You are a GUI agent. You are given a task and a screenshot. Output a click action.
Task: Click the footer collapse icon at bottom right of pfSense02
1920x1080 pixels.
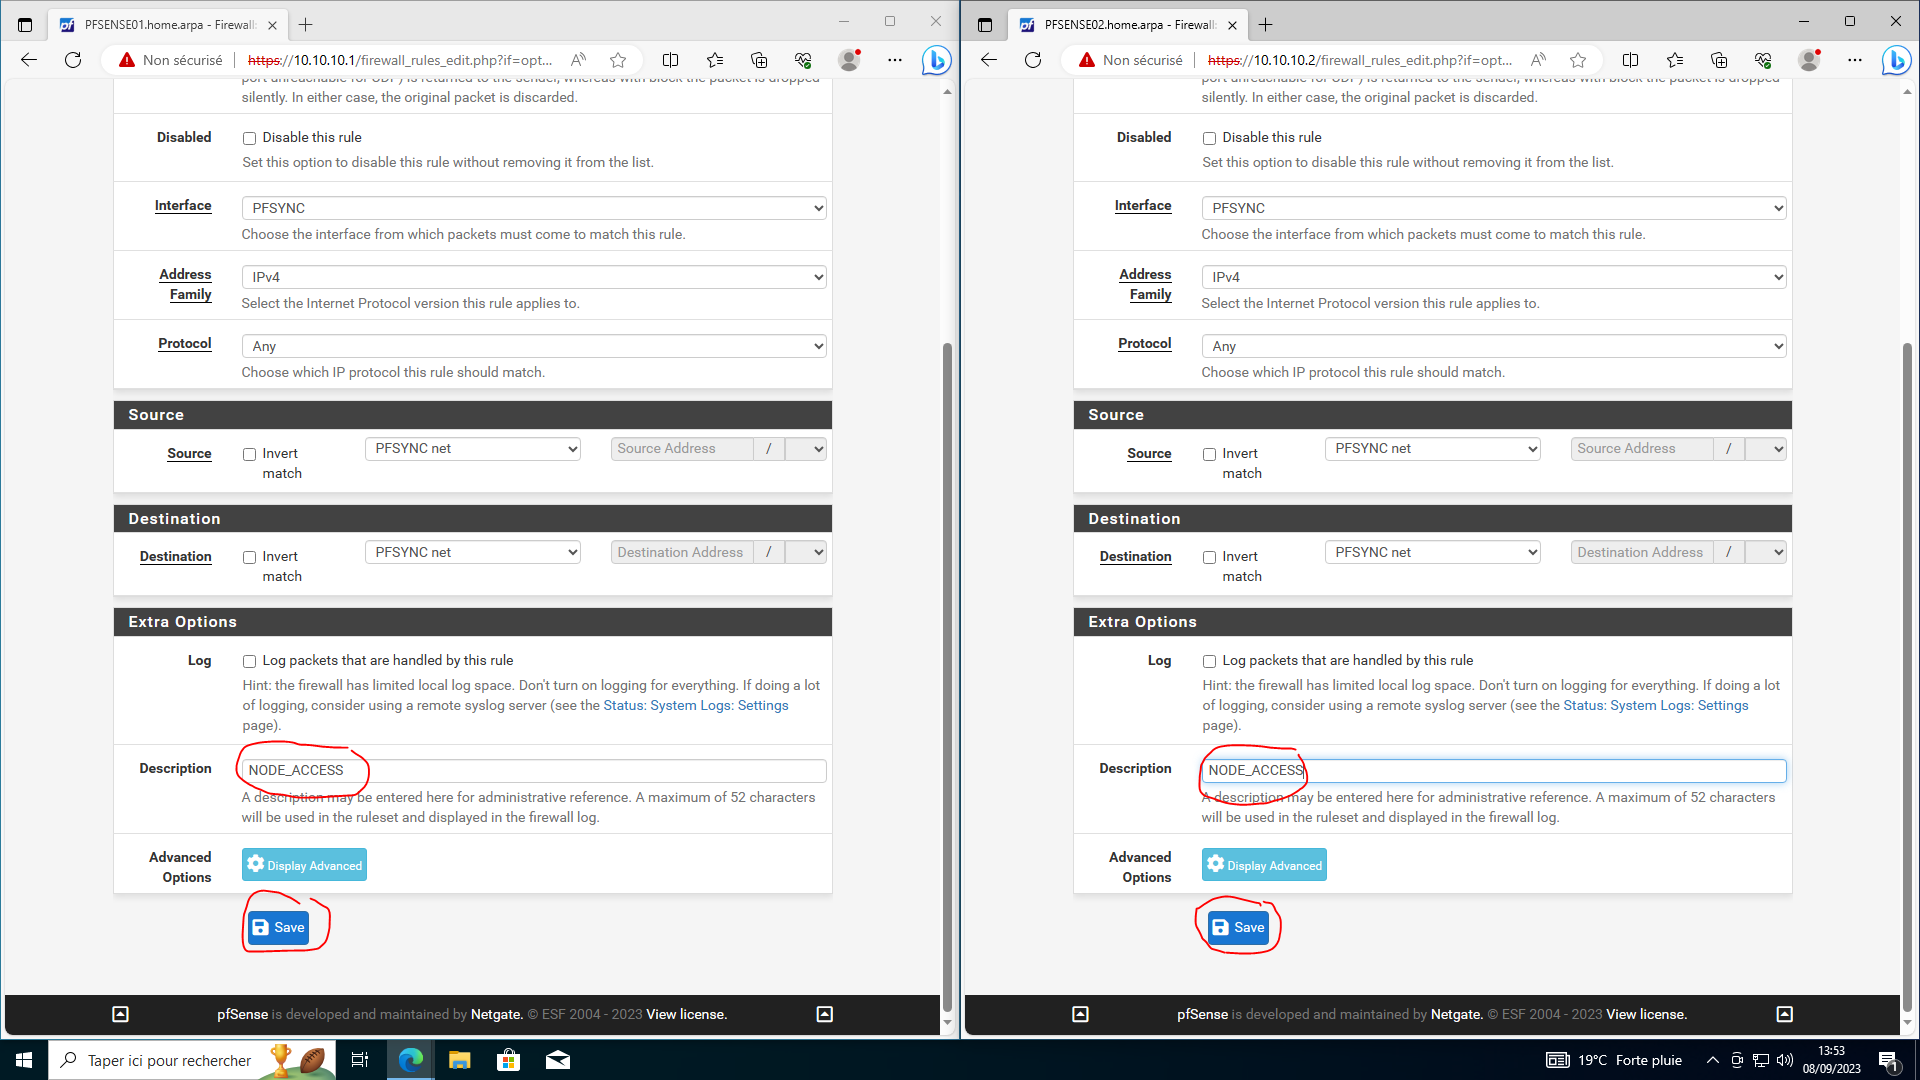point(1784,1014)
